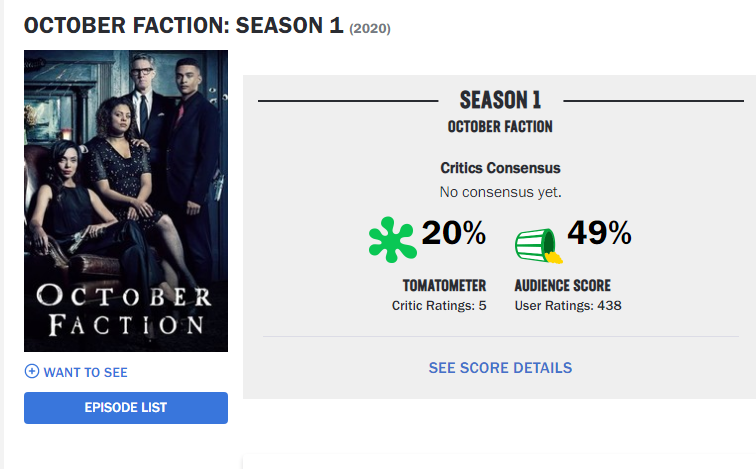Click the User Ratings: 438 text
Viewport: 756px width, 469px height.
[568, 305]
